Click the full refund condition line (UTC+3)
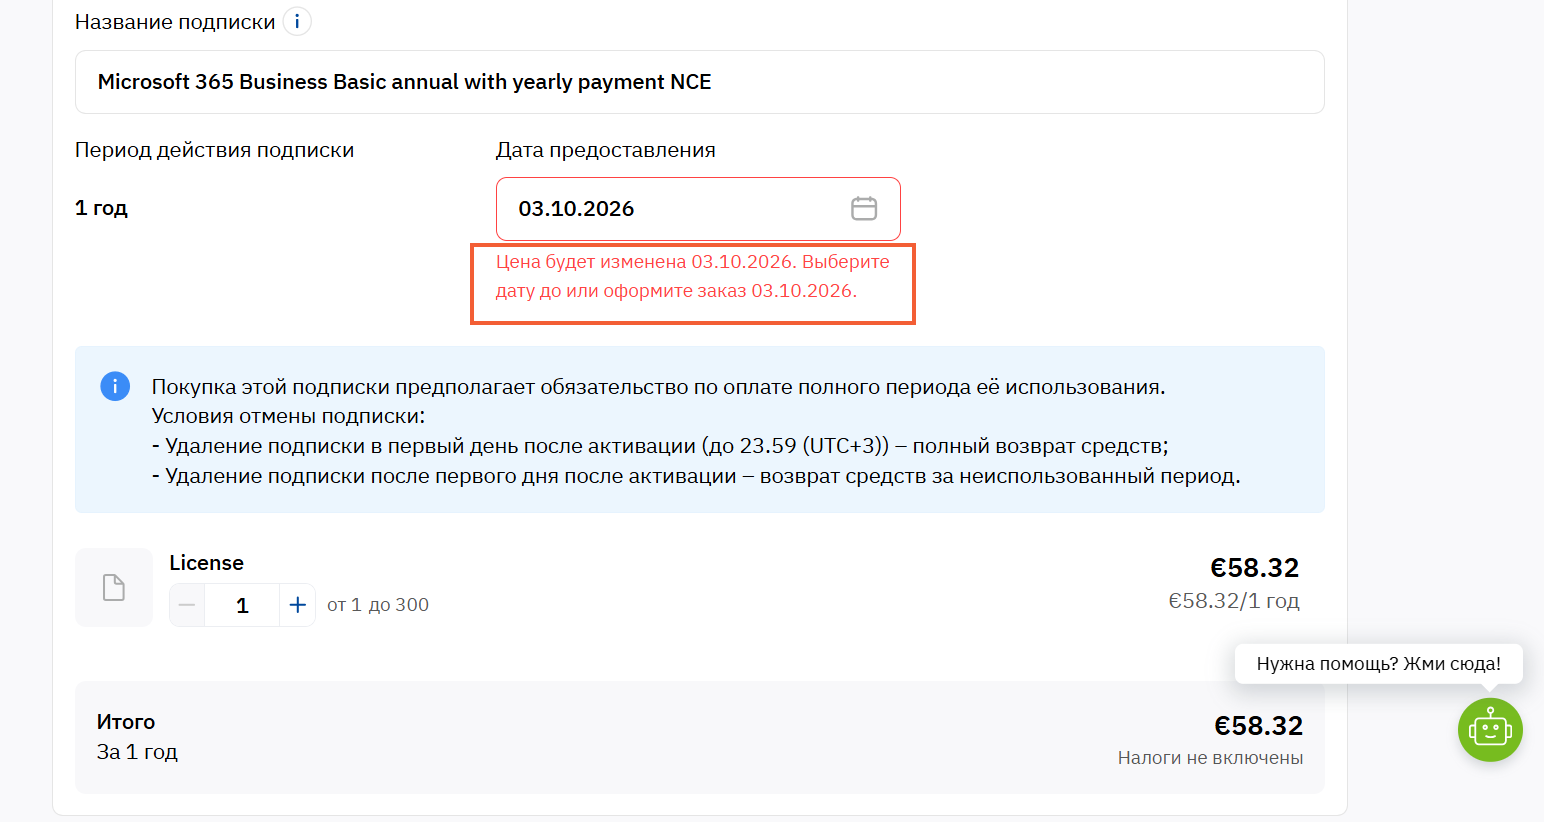The height and width of the screenshot is (822, 1544). click(660, 446)
